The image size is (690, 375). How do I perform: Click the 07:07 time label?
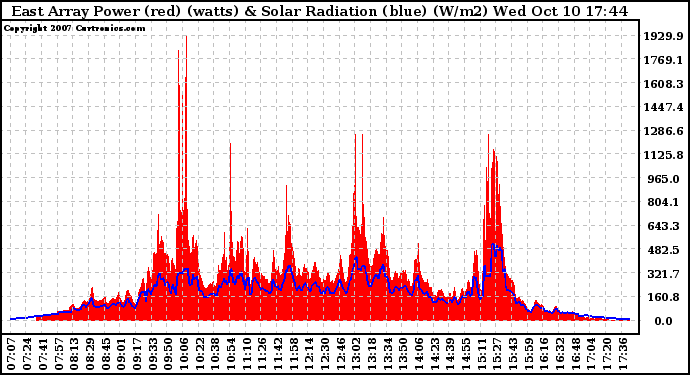(11, 354)
